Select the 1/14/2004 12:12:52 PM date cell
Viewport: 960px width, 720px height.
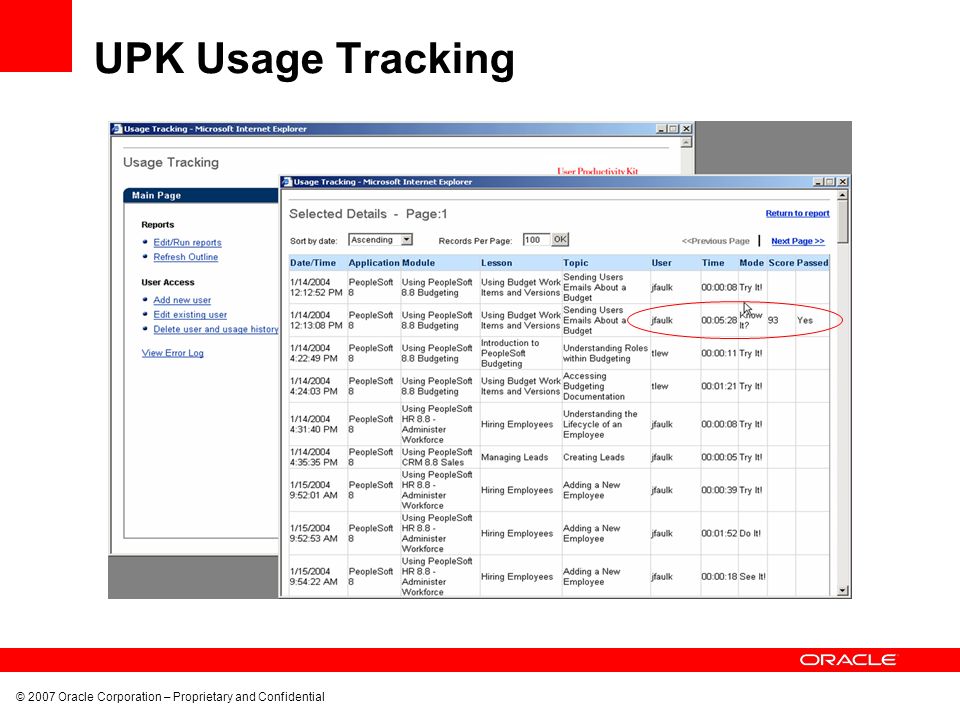(x=316, y=288)
